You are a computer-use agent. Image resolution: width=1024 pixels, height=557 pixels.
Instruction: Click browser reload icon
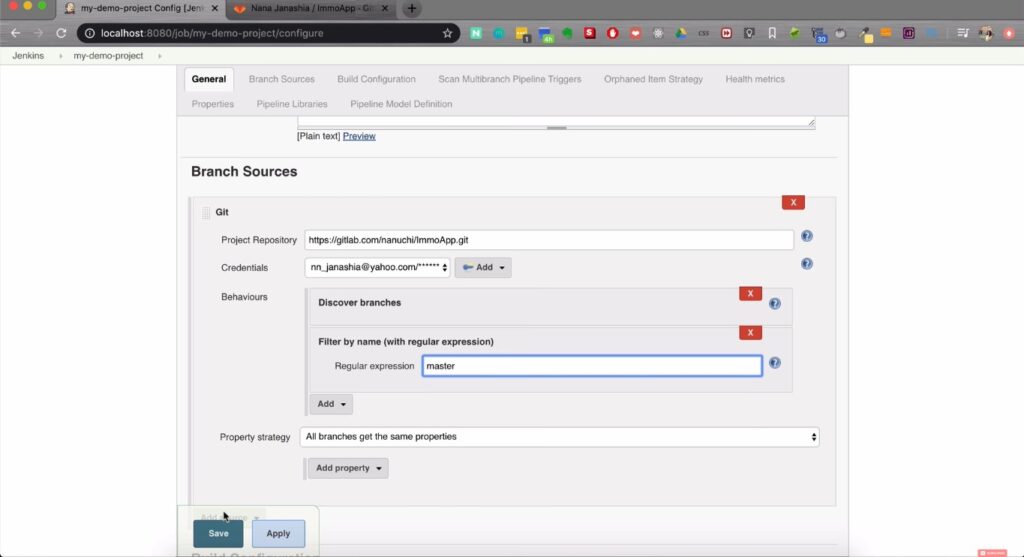pos(61,33)
